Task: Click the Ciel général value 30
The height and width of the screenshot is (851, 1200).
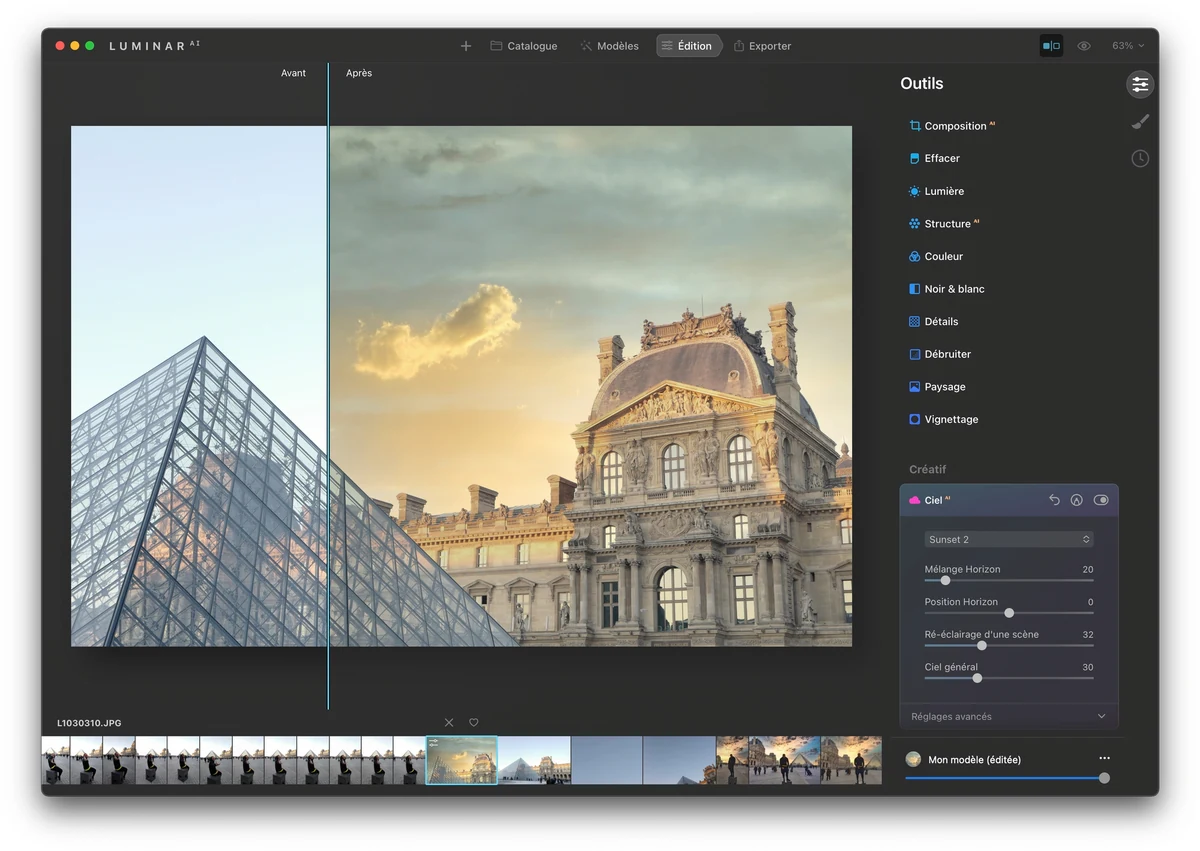Action: tap(1088, 667)
